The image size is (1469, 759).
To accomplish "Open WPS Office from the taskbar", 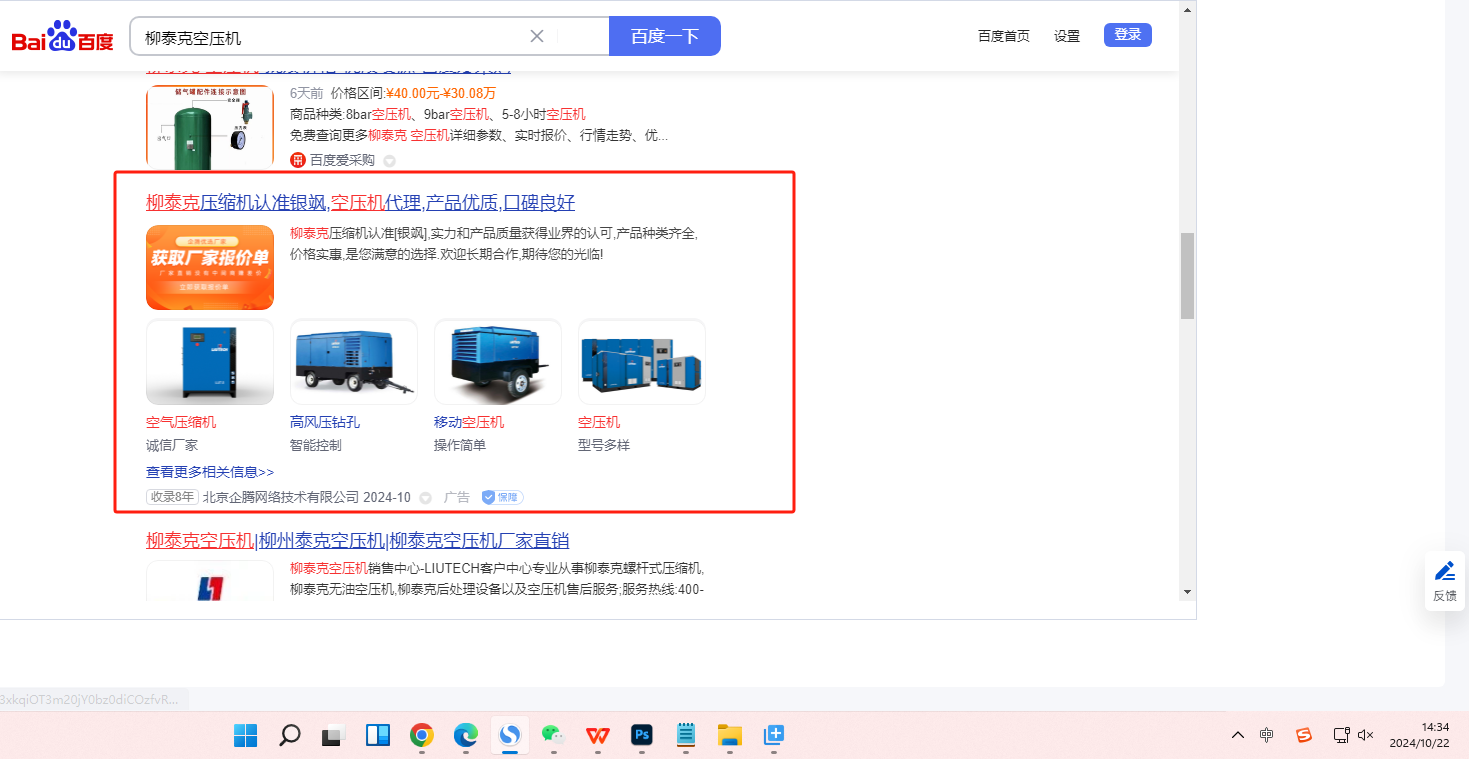I will (x=598, y=736).
